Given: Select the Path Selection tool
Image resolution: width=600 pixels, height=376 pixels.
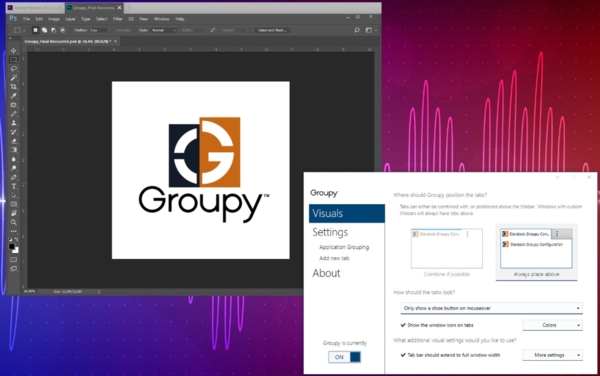Looking at the screenshot, I should 14,195.
